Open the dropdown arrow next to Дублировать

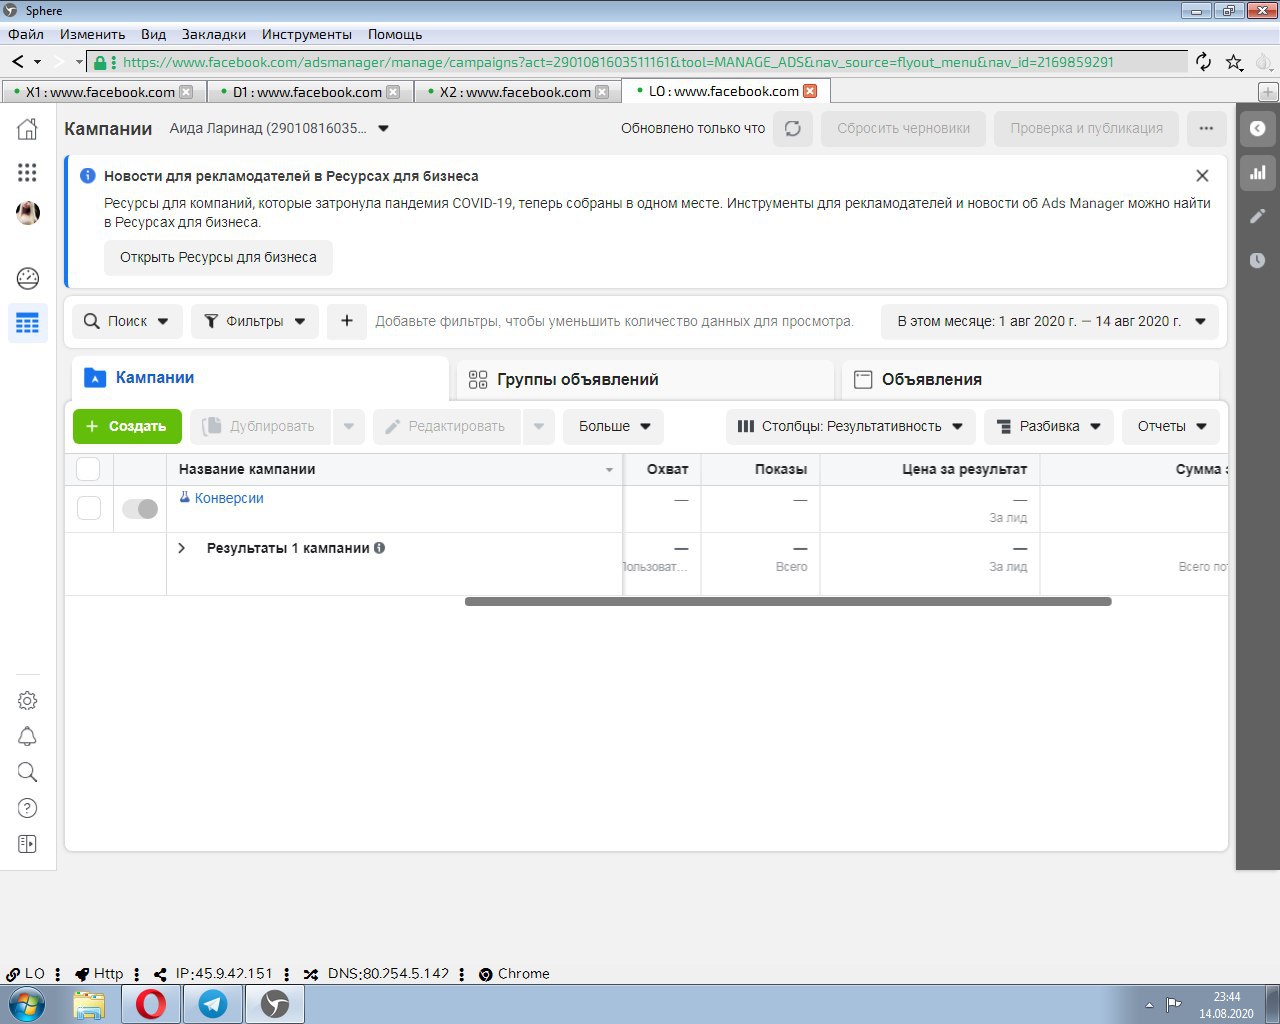pos(349,426)
